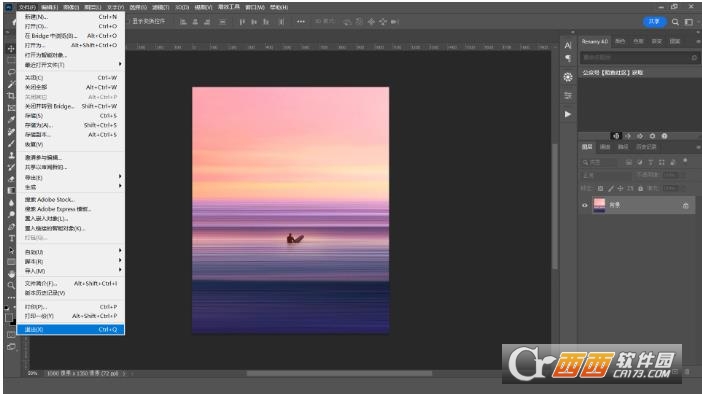Open the Character panel AI icon
The image size is (702, 394).
(568, 46)
